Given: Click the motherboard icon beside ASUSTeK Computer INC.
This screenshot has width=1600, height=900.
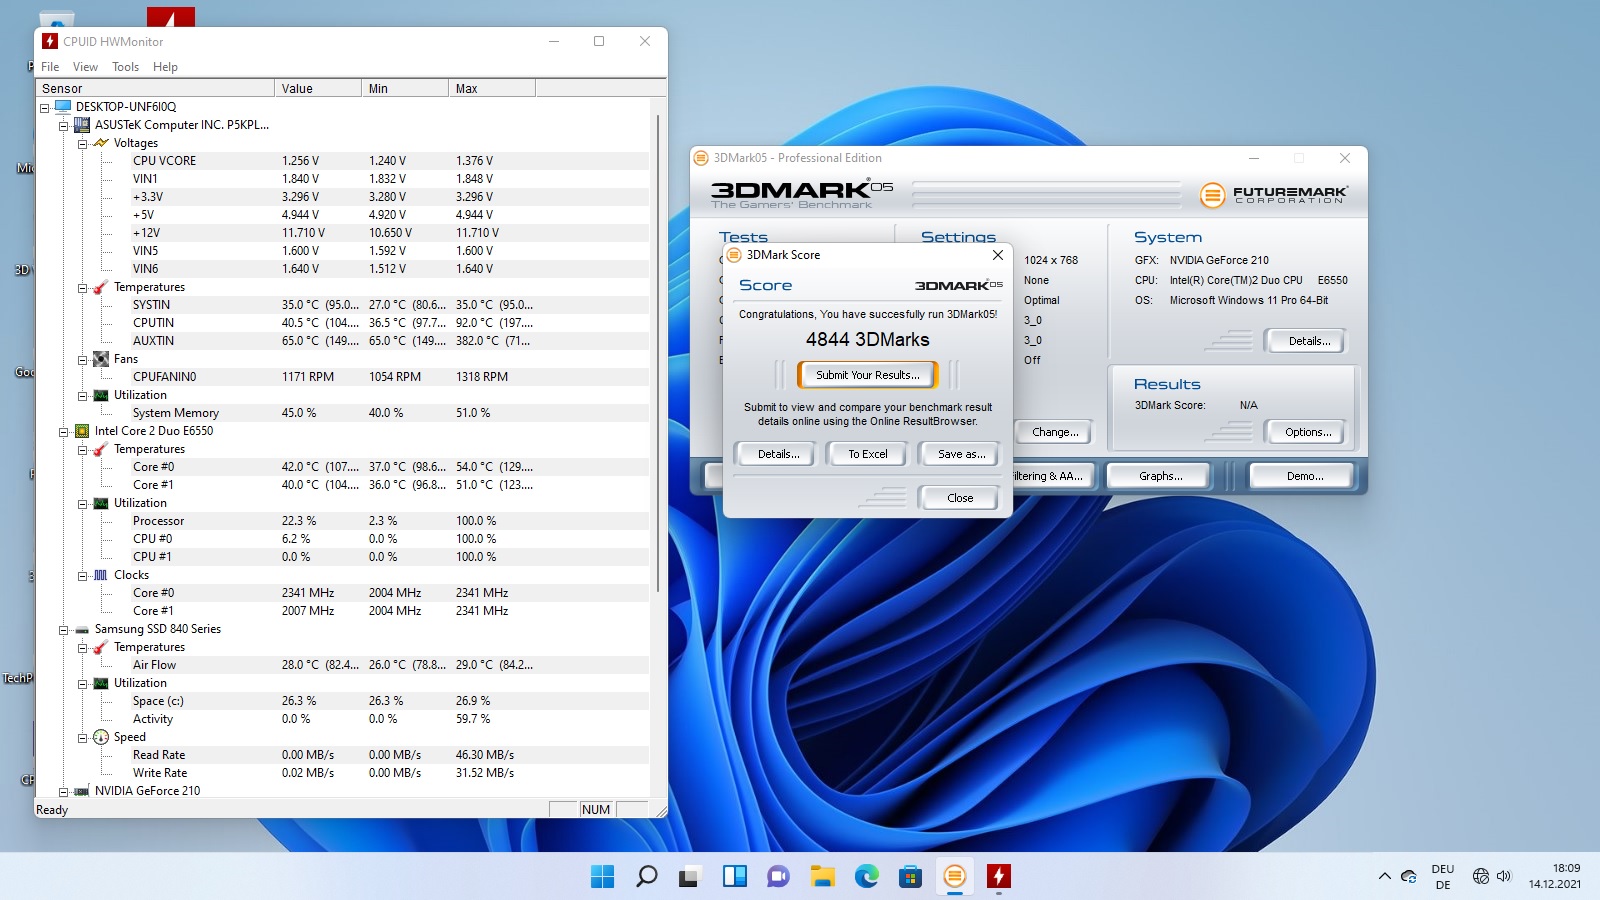Looking at the screenshot, I should (82, 124).
